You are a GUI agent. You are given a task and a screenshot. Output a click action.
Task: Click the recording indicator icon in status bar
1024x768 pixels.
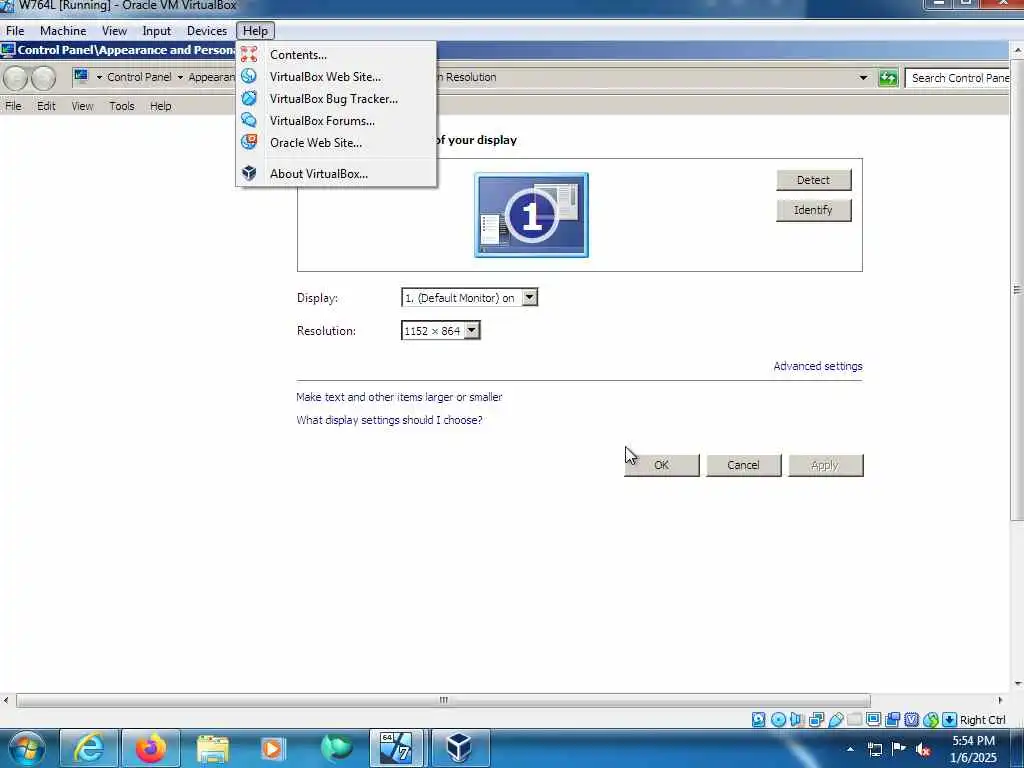point(892,719)
